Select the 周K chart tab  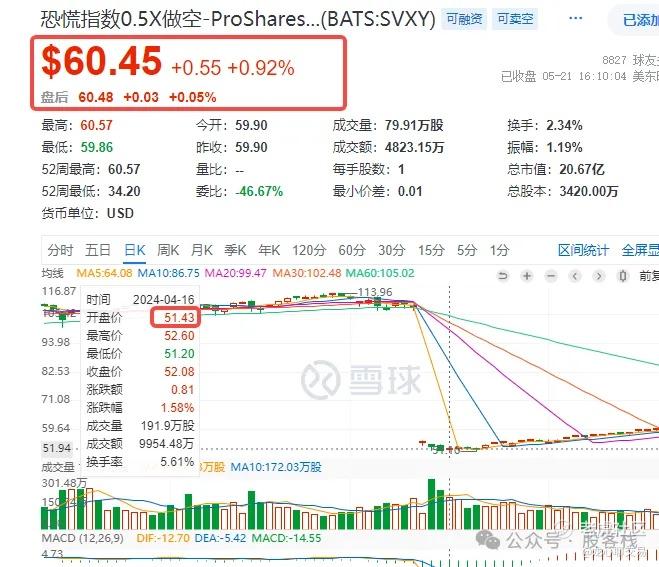tap(168, 250)
